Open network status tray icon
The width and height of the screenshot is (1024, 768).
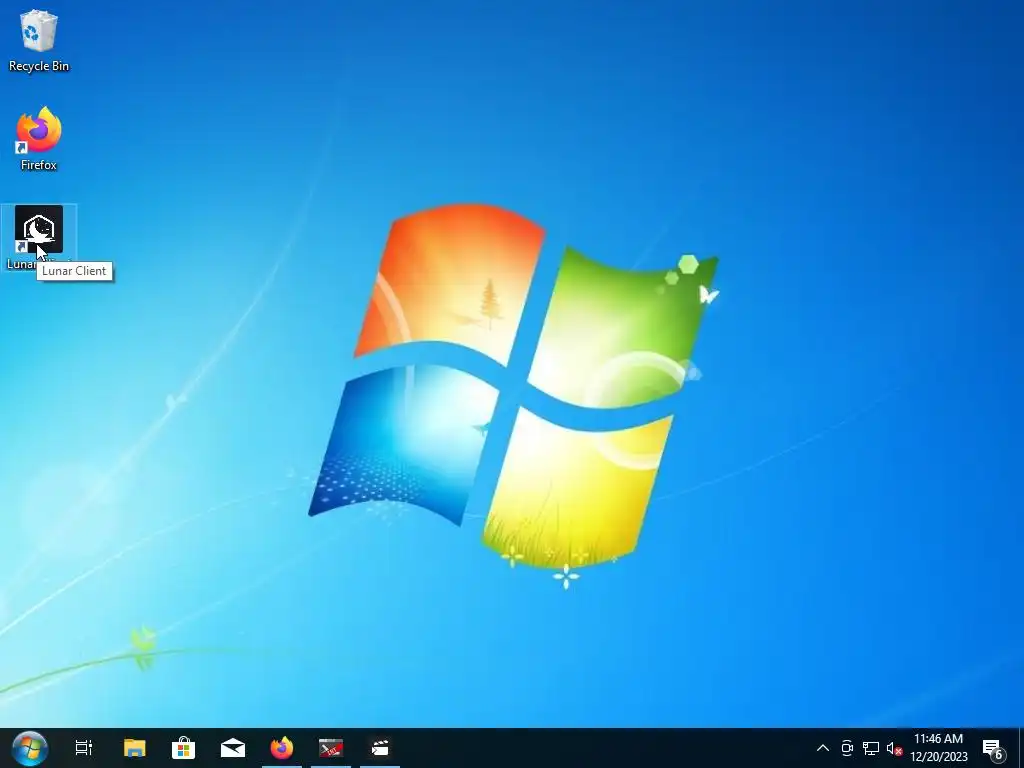[871, 748]
